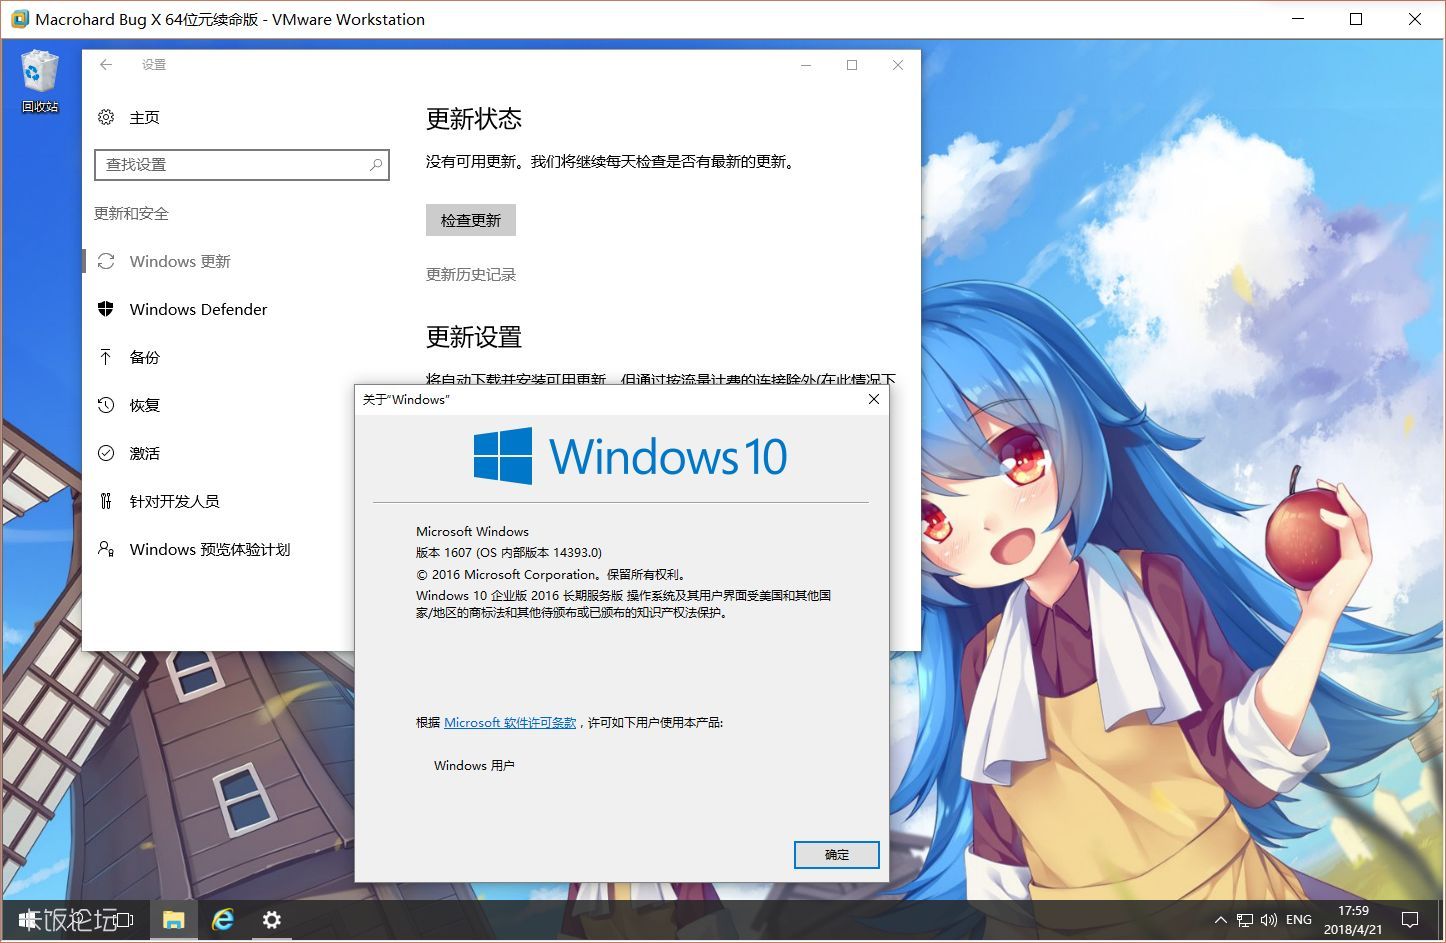
Task: Click the 激活 checkmark circle icon
Action: 106,453
